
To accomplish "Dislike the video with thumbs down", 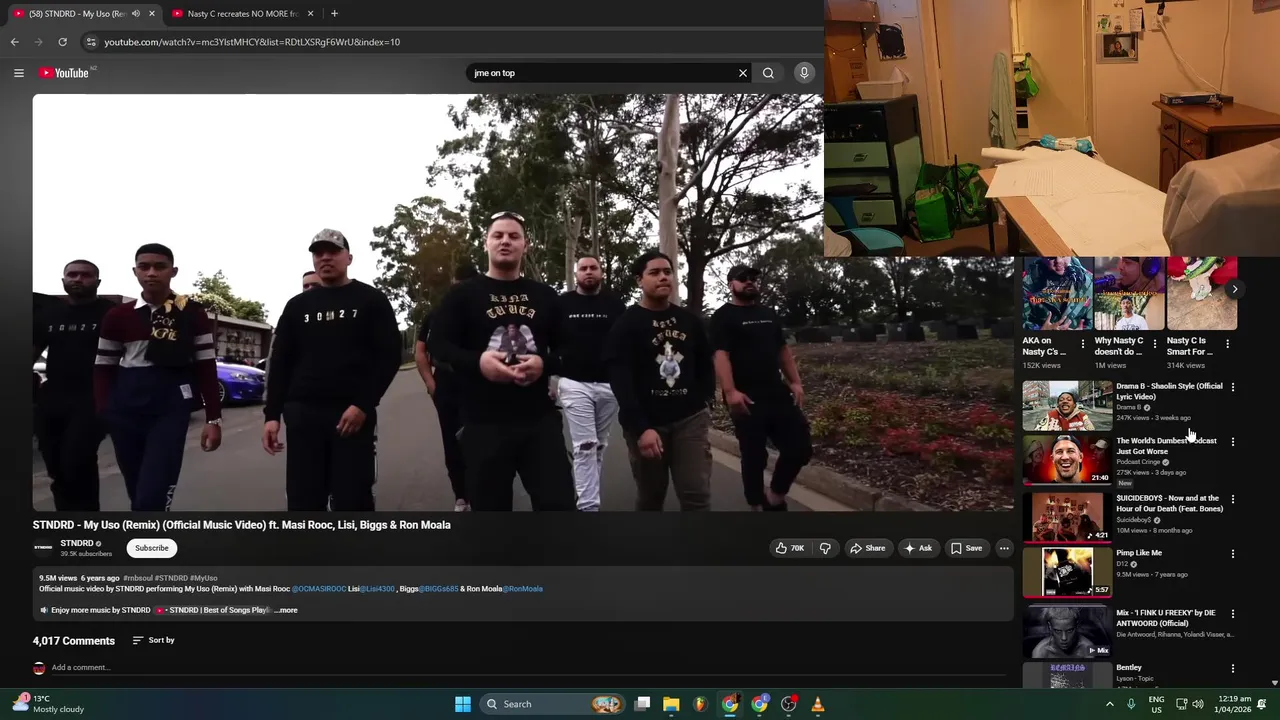I will tap(825, 548).
